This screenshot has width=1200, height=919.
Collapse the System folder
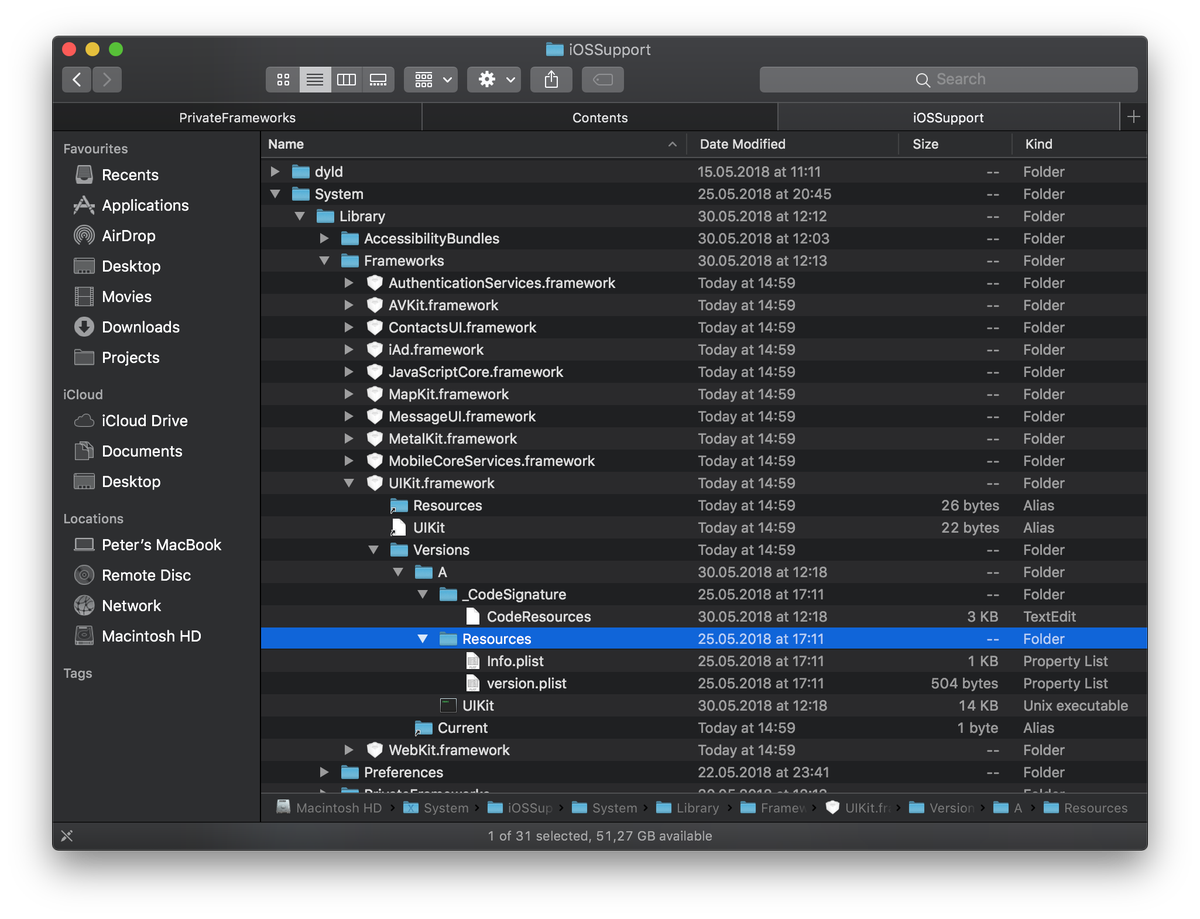(275, 194)
